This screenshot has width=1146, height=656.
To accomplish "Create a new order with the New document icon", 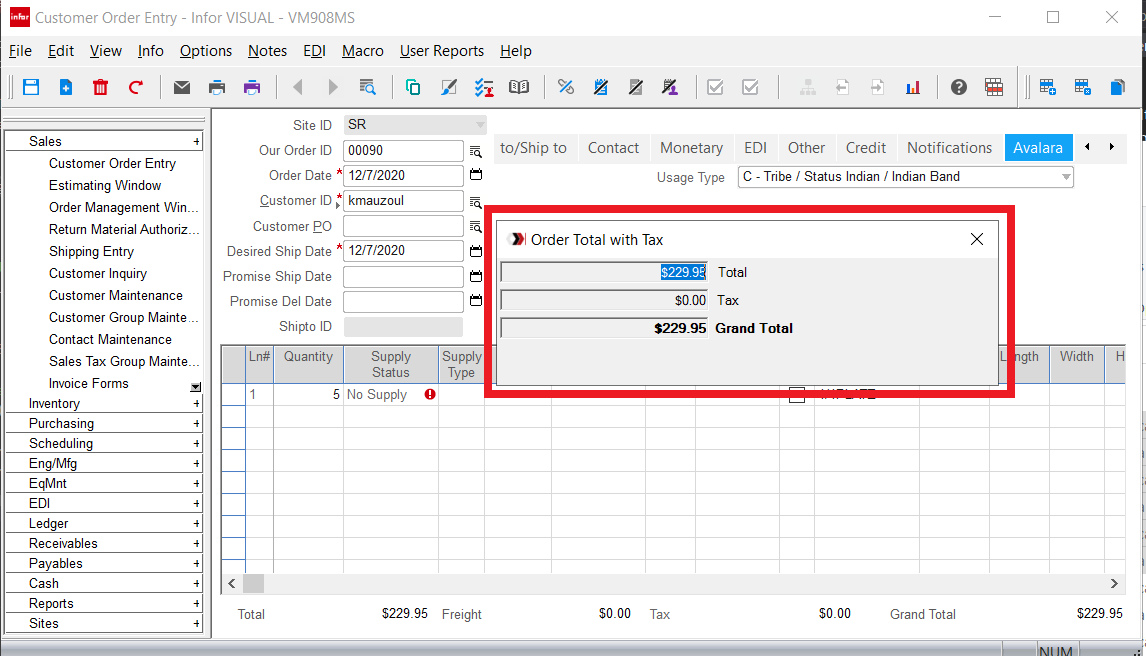I will click(66, 87).
